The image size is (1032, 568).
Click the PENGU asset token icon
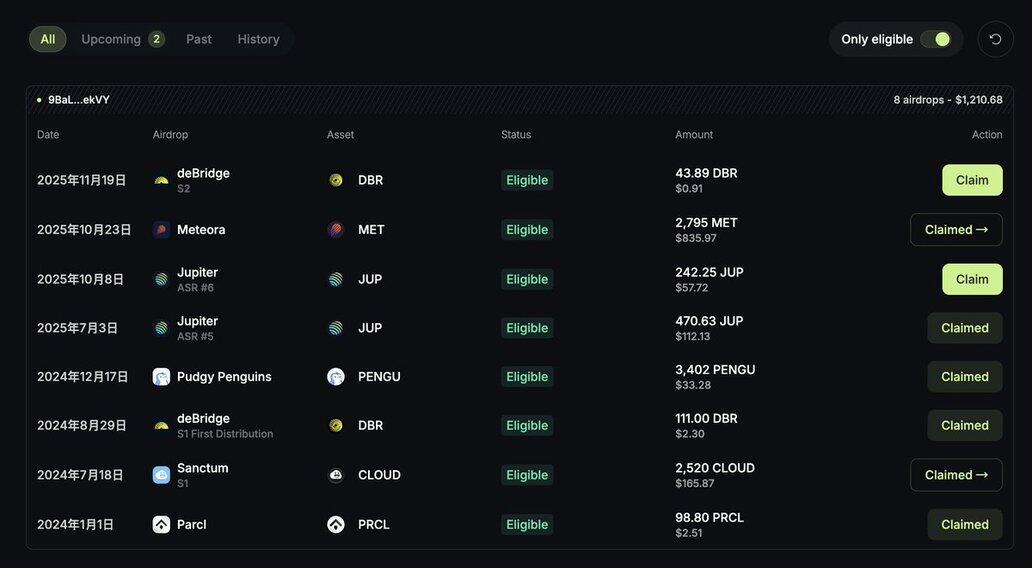coord(336,377)
